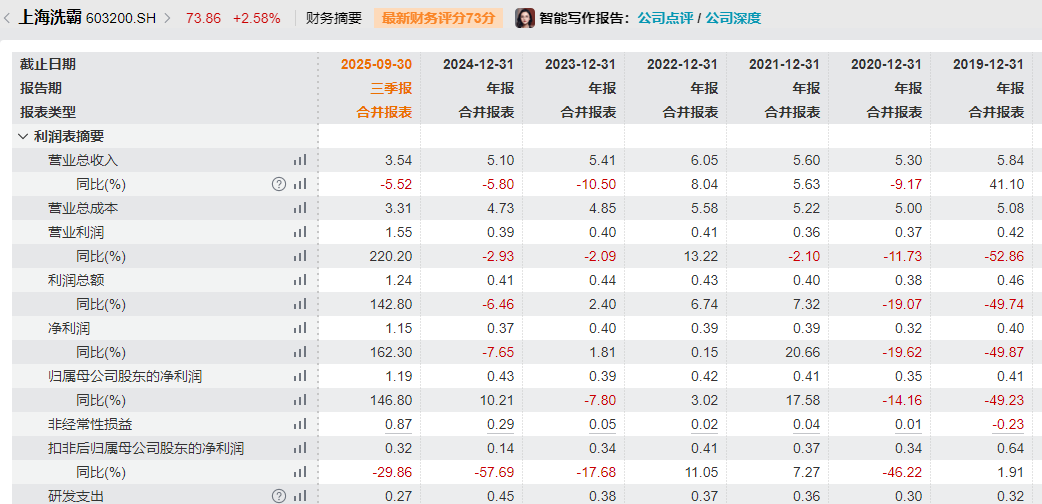This screenshot has height=504, width=1042.
Task: Click revenue value 6.05 for 2022-12-31
Action: (x=704, y=160)
